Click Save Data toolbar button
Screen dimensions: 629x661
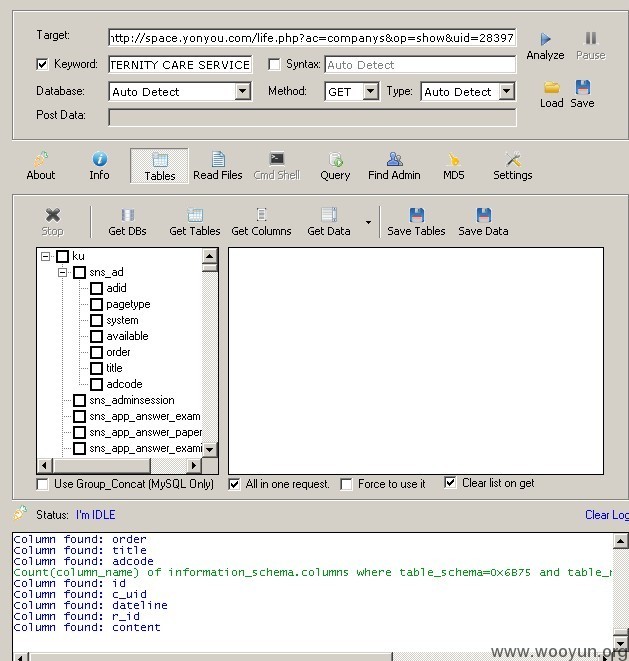tap(484, 222)
